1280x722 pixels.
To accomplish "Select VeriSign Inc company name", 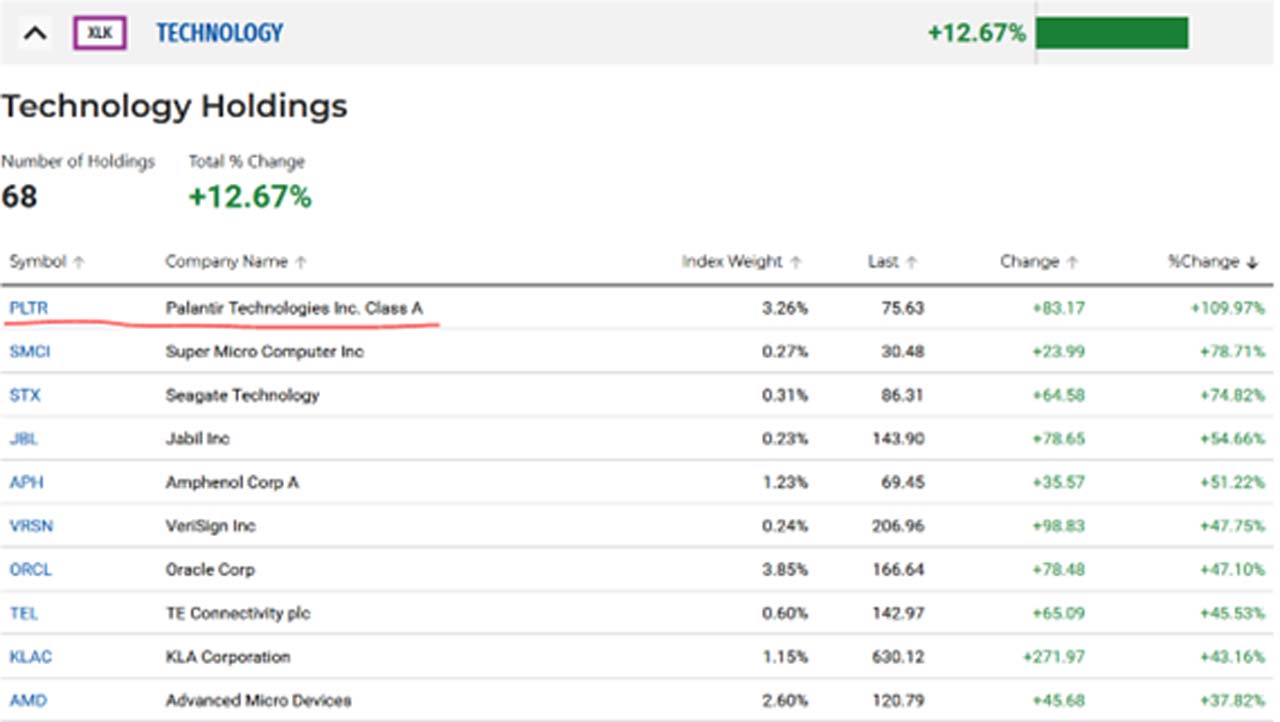I will pos(211,526).
